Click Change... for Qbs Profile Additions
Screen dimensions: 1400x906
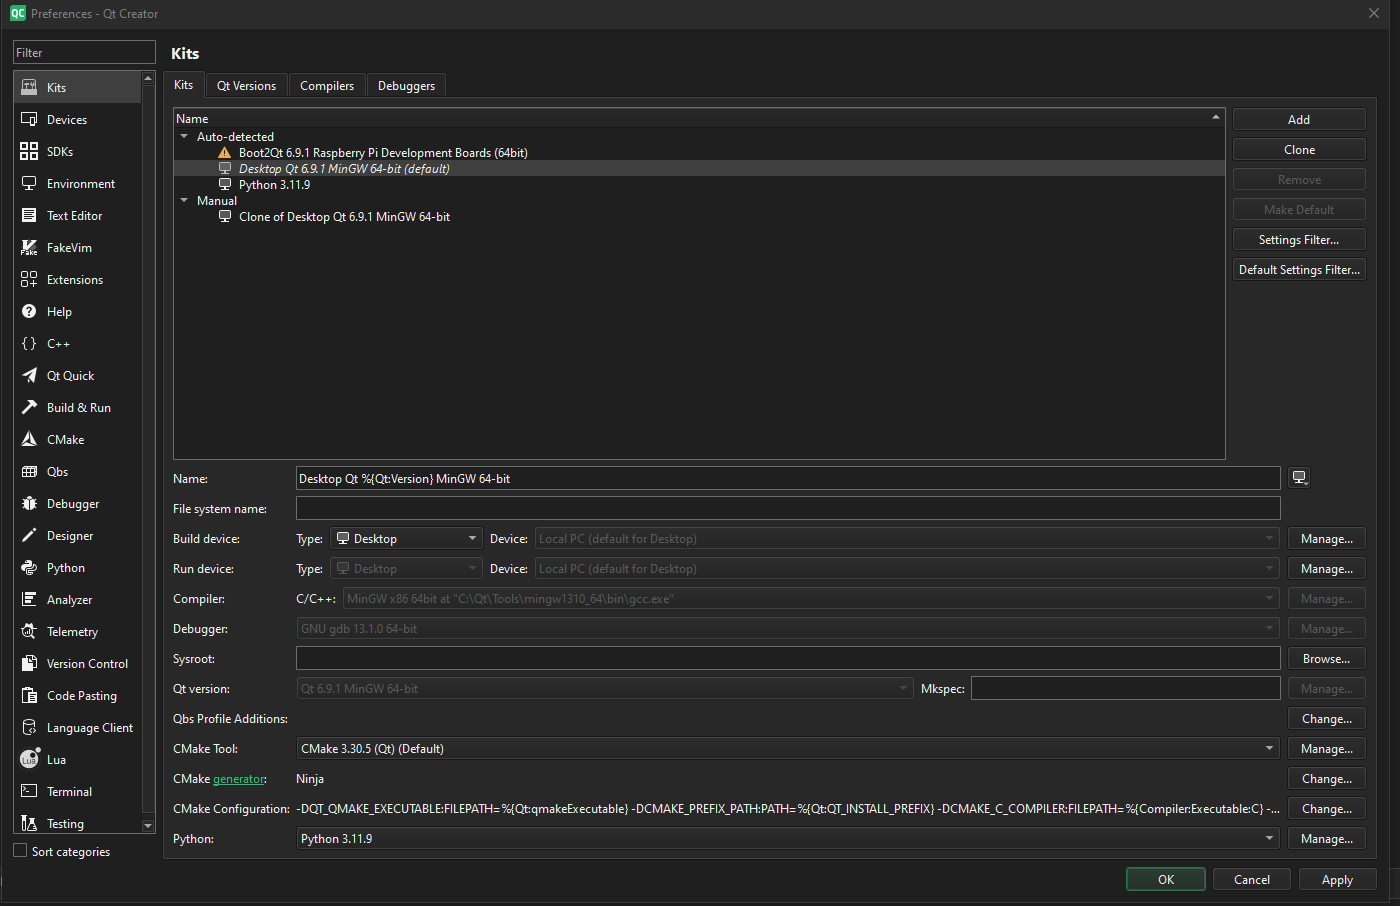[x=1327, y=719]
